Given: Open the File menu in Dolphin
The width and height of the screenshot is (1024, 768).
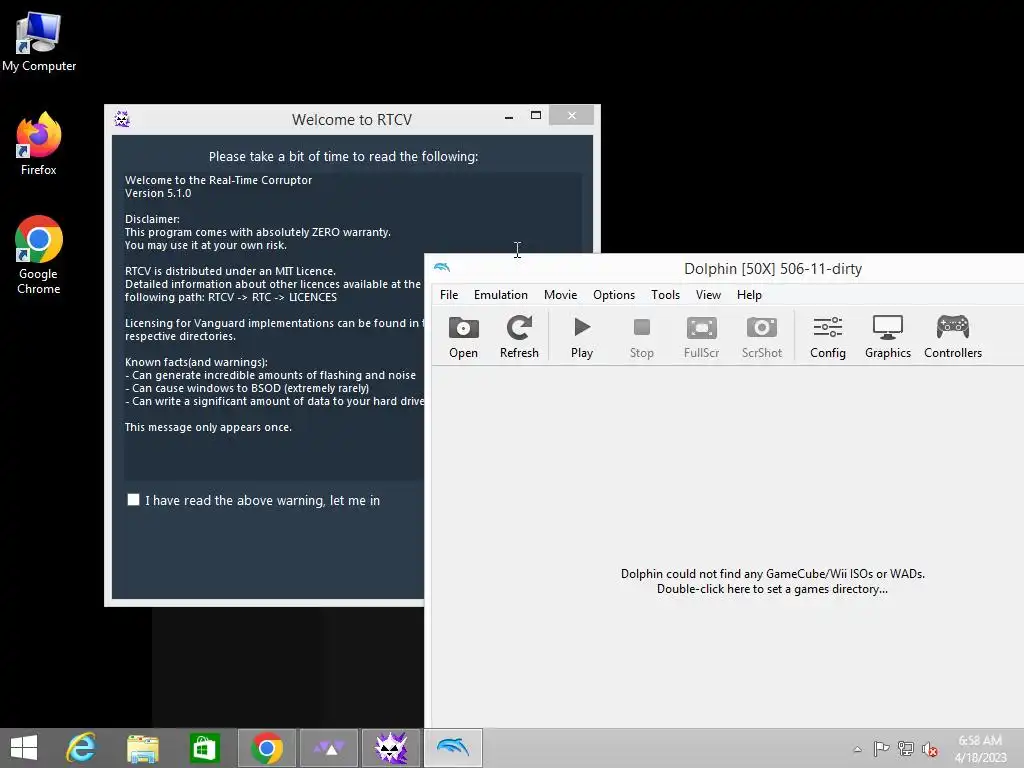Looking at the screenshot, I should [449, 295].
